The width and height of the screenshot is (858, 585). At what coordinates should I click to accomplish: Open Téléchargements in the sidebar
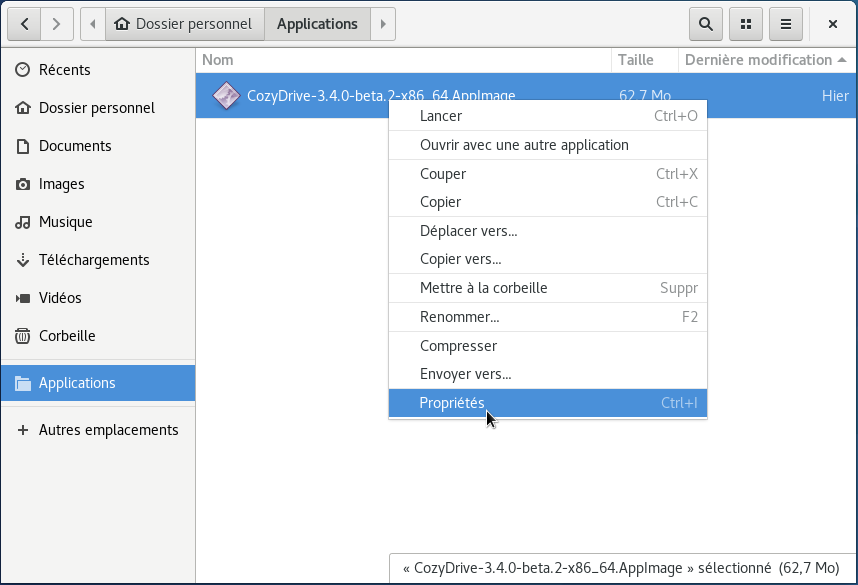[x=98, y=260]
